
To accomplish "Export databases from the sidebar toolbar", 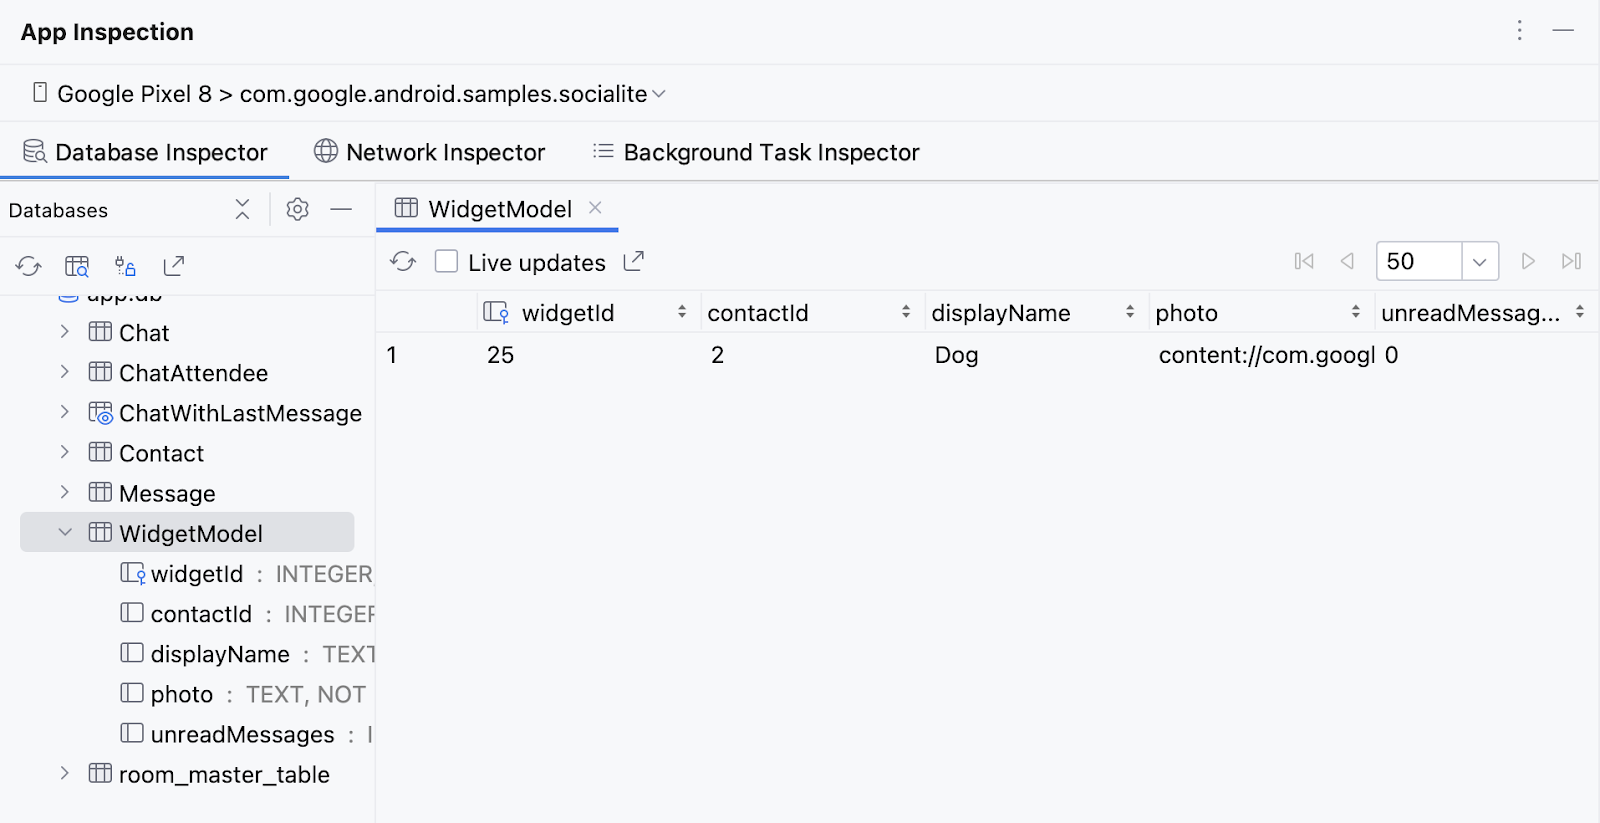I will (173, 266).
